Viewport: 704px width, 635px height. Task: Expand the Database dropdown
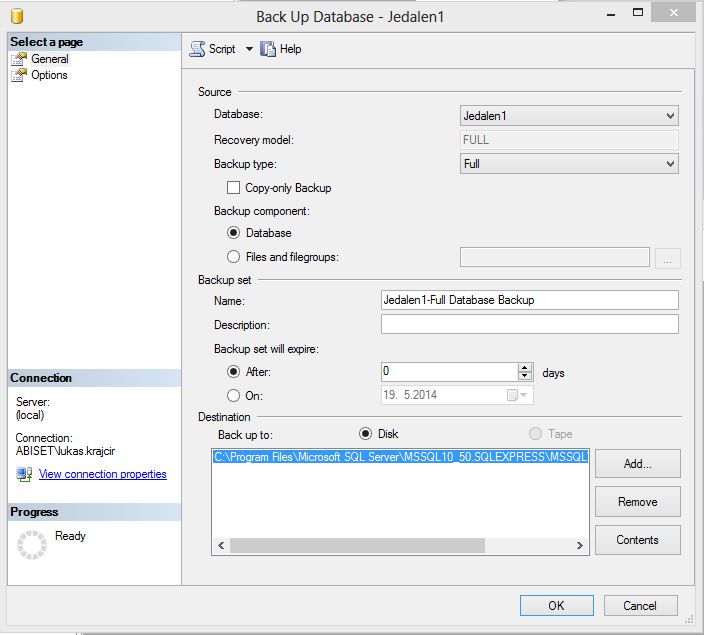coord(669,116)
